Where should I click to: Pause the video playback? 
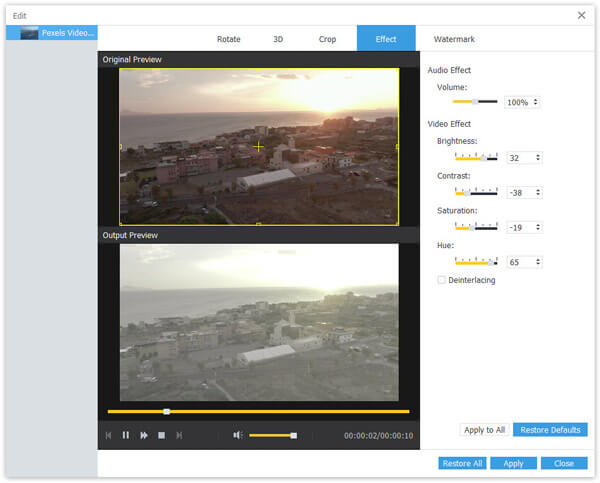click(x=126, y=435)
